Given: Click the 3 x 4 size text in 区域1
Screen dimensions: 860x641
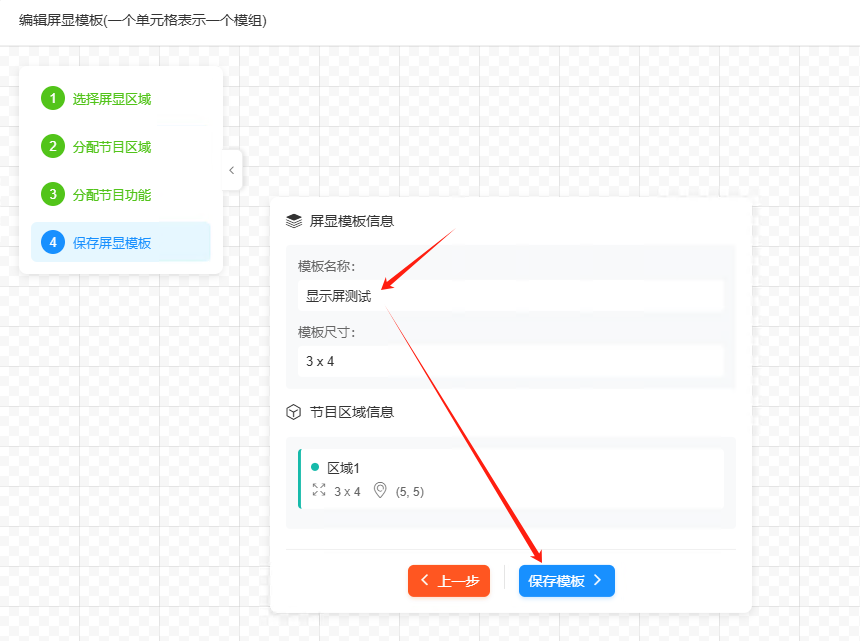Looking at the screenshot, I should (347, 491).
